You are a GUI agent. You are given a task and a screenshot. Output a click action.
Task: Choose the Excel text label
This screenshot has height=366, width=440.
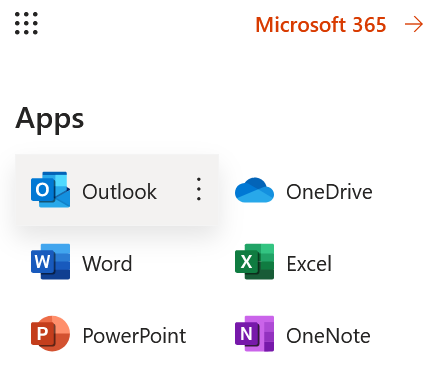309,264
